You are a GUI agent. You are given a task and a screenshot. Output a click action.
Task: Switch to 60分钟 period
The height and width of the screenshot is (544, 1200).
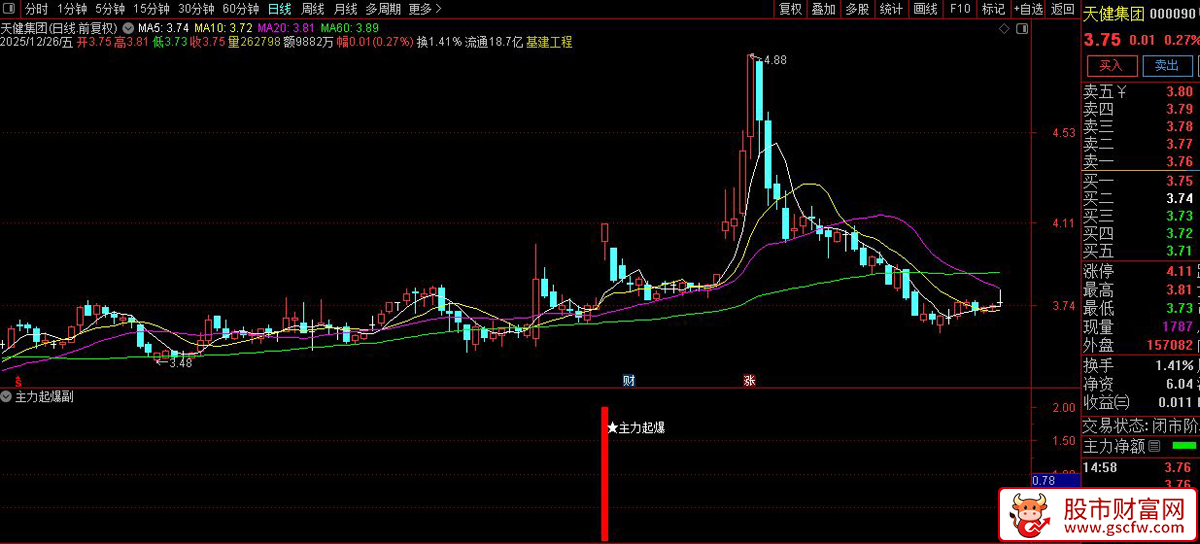(240, 9)
